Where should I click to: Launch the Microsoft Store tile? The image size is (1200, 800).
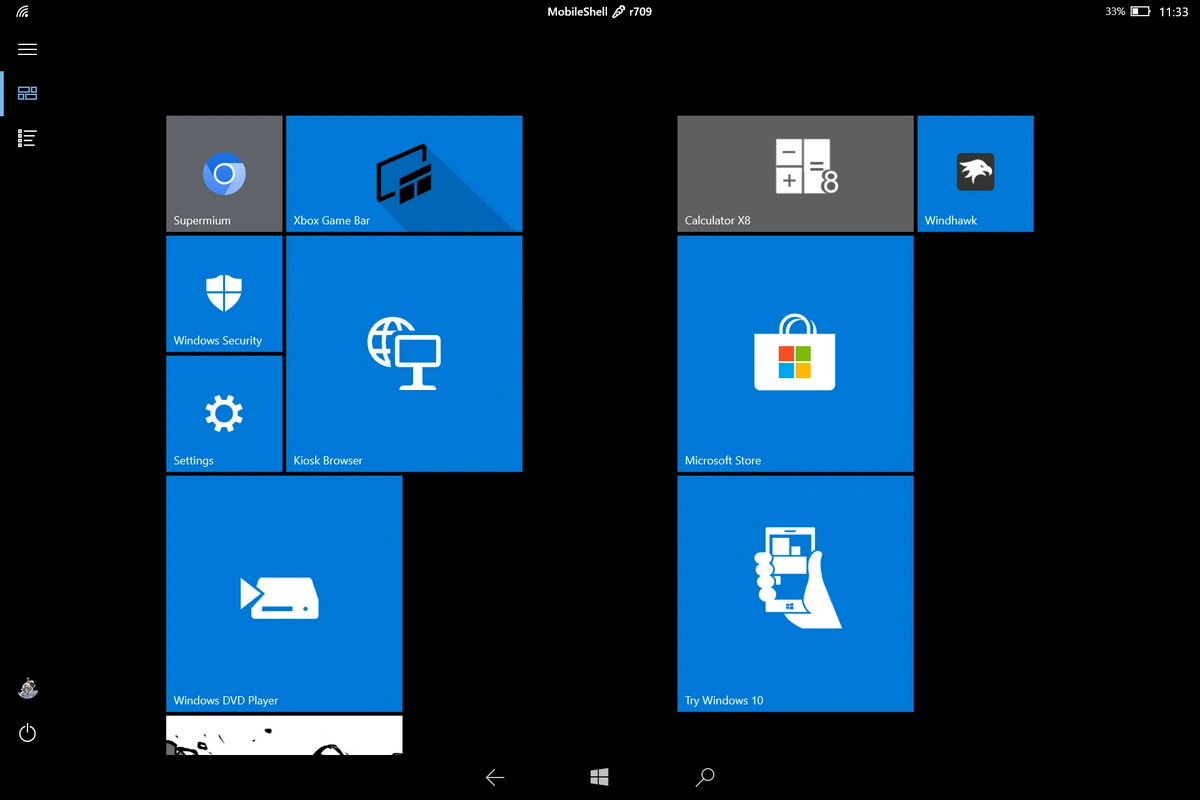(x=795, y=353)
